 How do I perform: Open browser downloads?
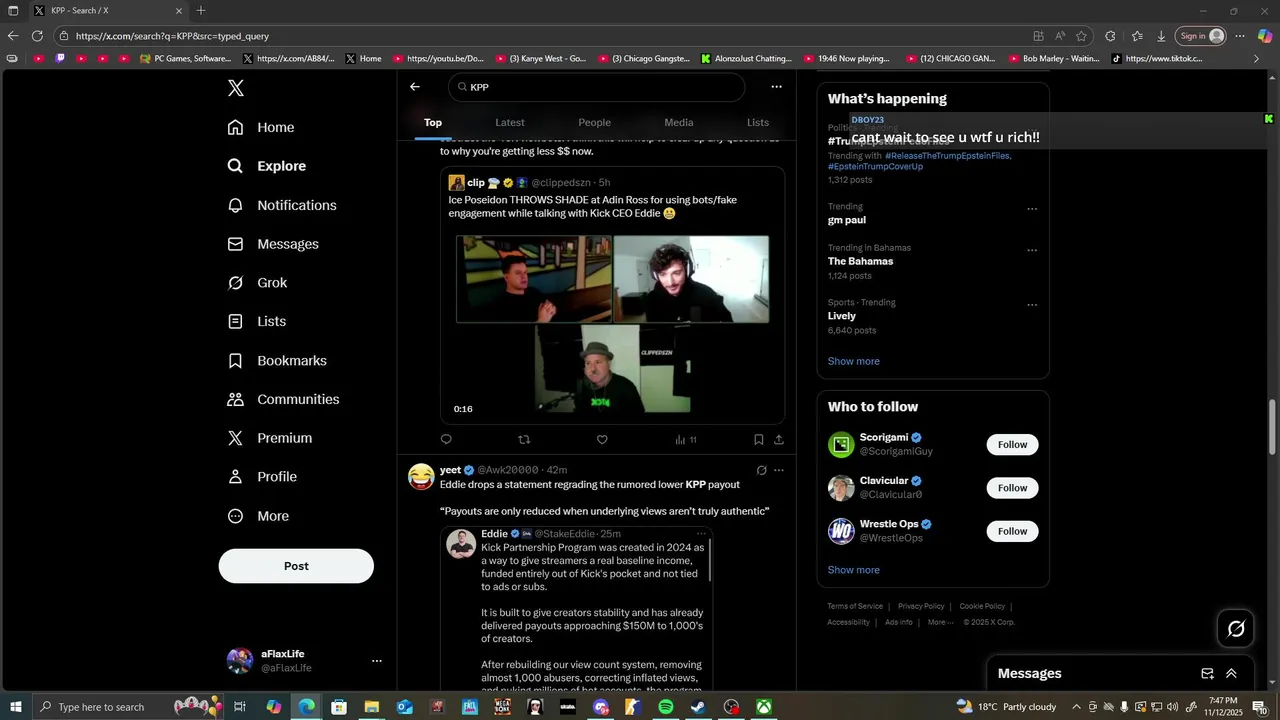(1160, 36)
